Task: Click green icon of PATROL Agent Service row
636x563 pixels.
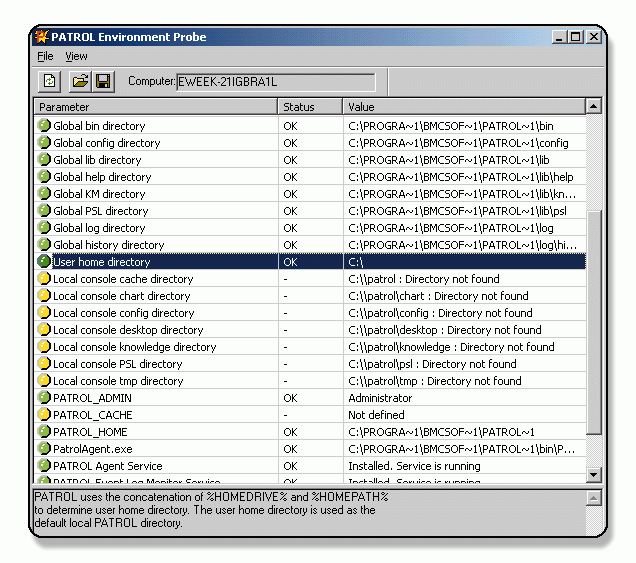Action: 43,466
